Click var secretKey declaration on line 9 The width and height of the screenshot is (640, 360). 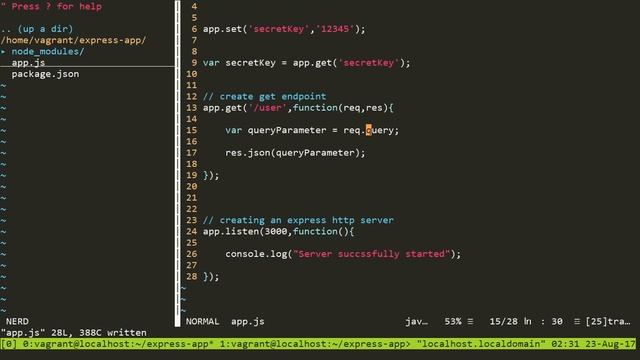click(239, 63)
